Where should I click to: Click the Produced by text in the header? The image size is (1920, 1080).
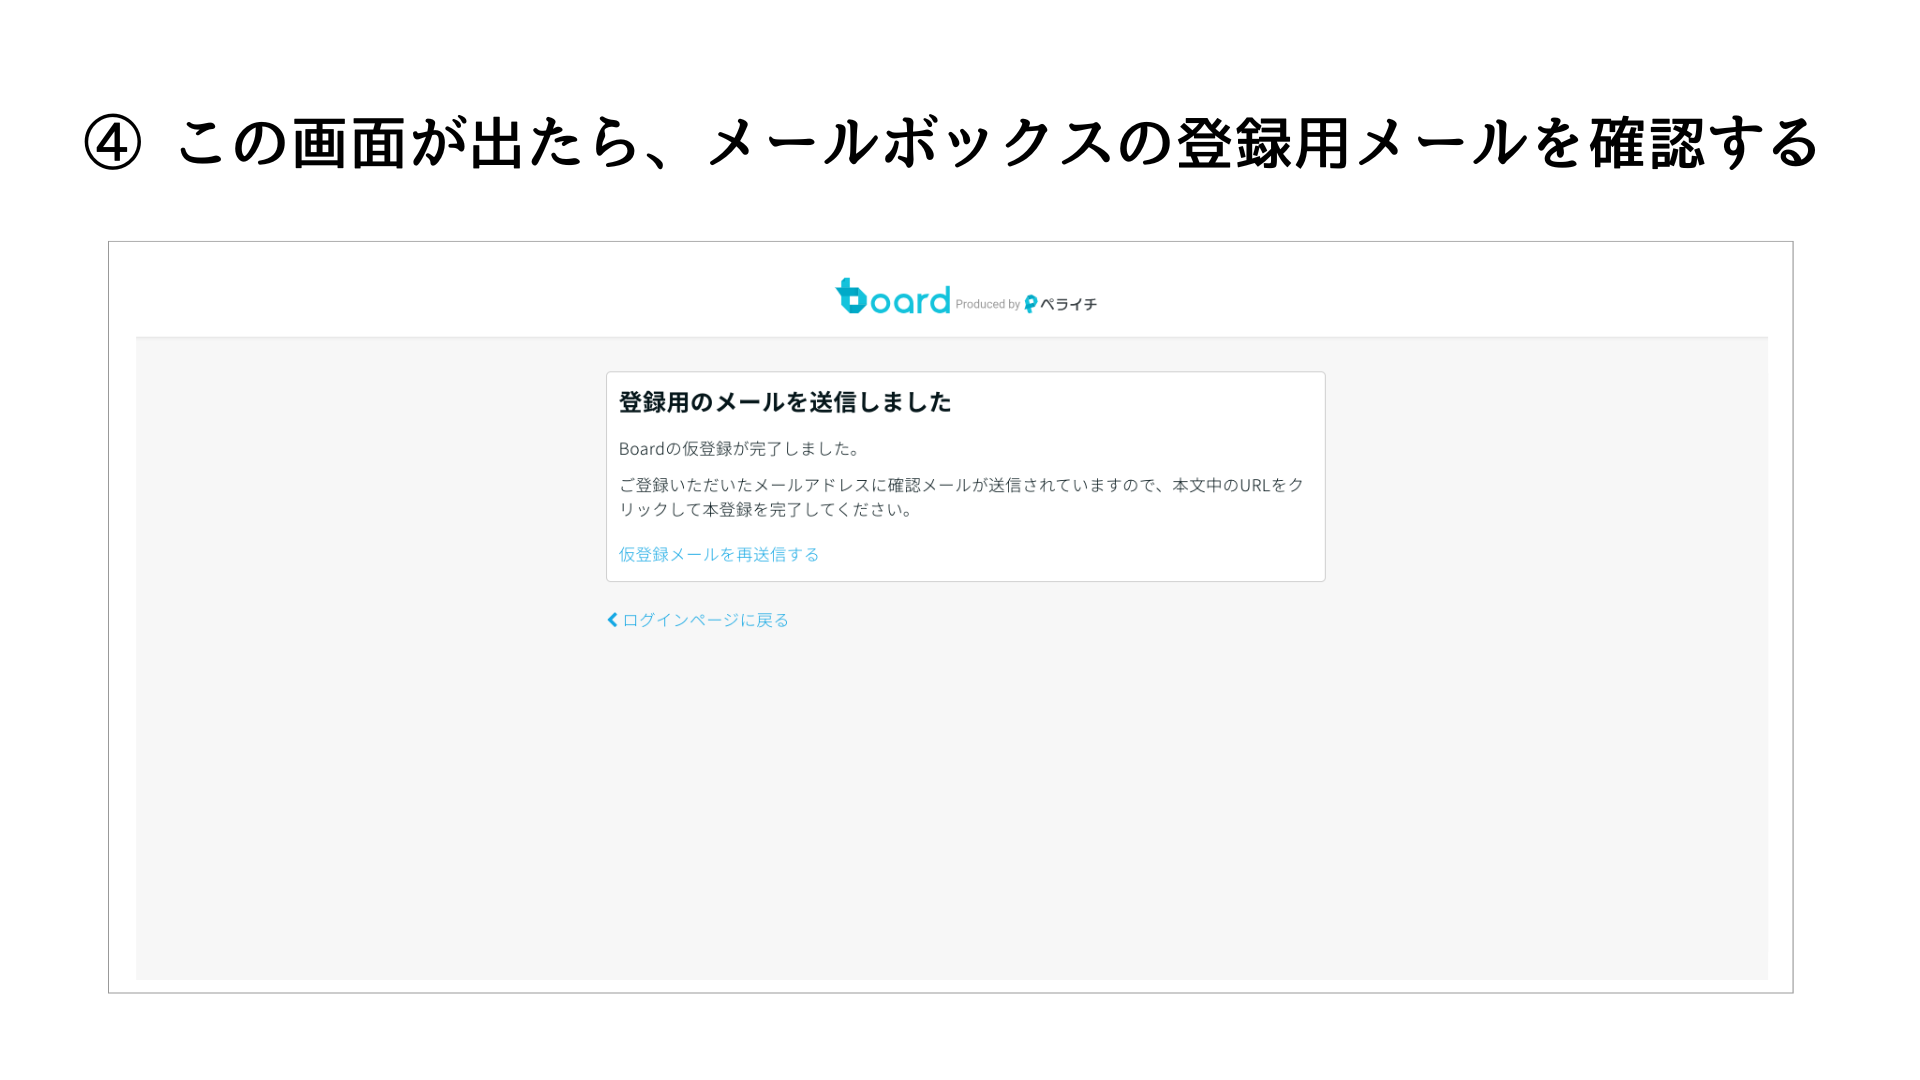(987, 304)
